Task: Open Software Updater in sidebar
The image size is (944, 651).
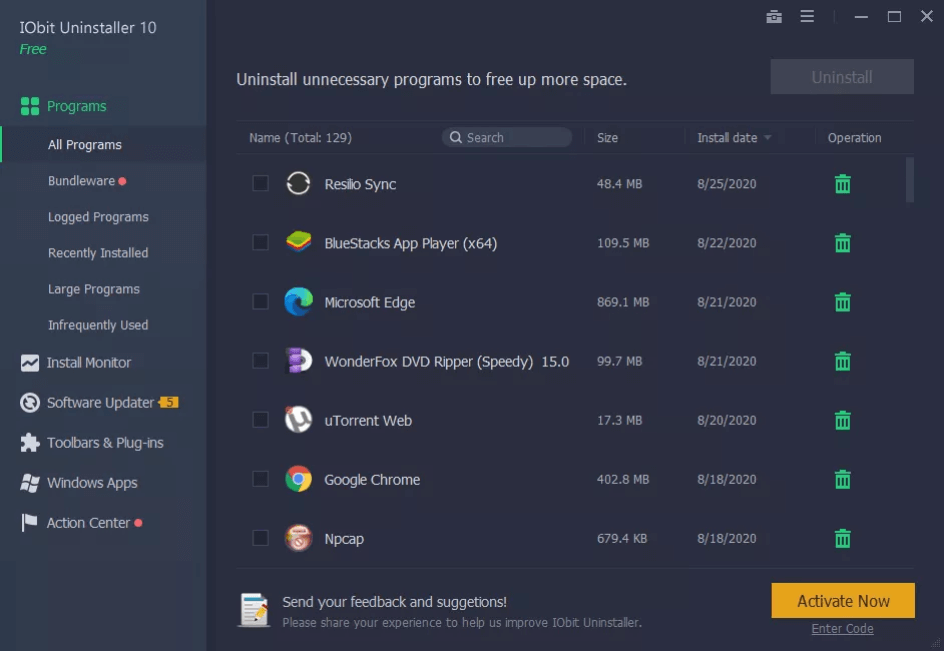Action: (99, 402)
